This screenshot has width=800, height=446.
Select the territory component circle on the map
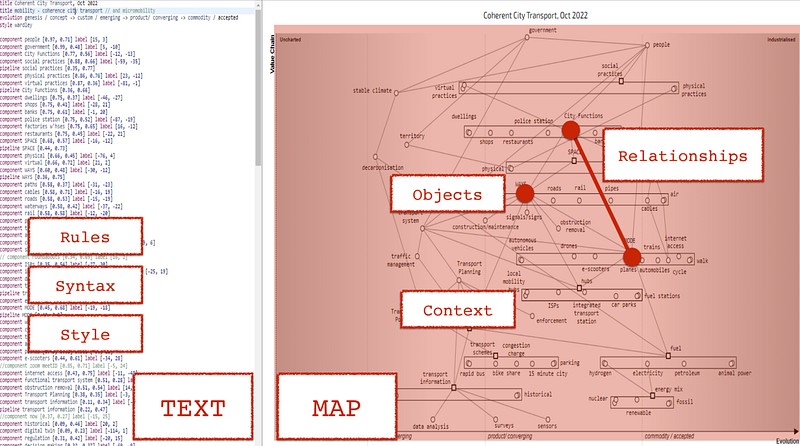pos(407,145)
